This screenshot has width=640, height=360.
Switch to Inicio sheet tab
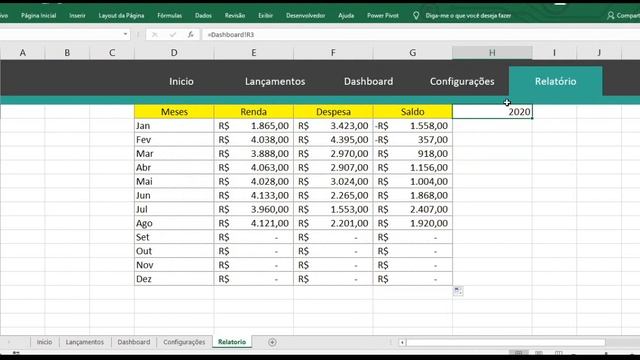point(44,342)
